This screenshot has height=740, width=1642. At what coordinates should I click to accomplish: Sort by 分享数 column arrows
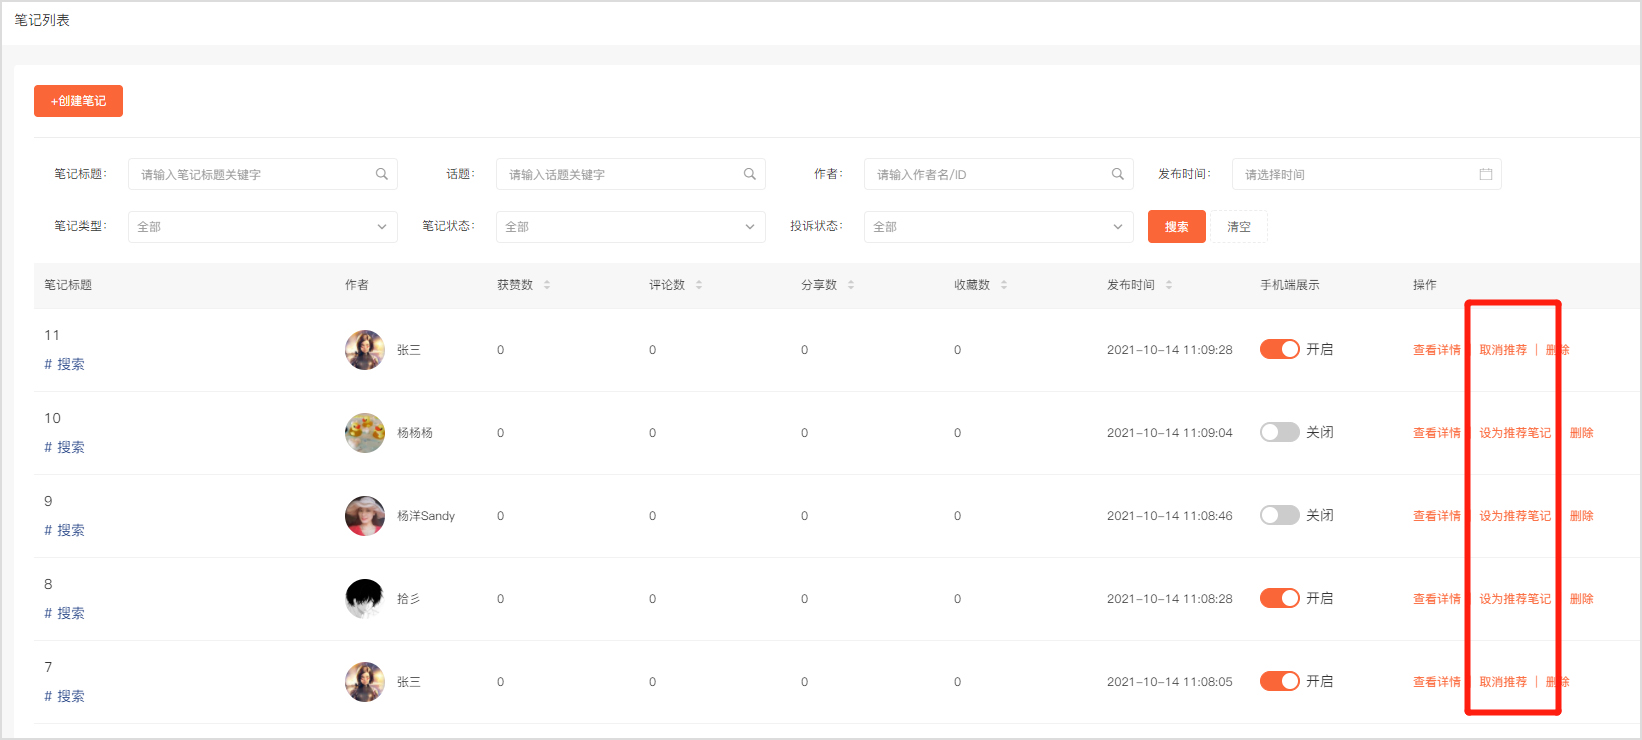tap(851, 285)
